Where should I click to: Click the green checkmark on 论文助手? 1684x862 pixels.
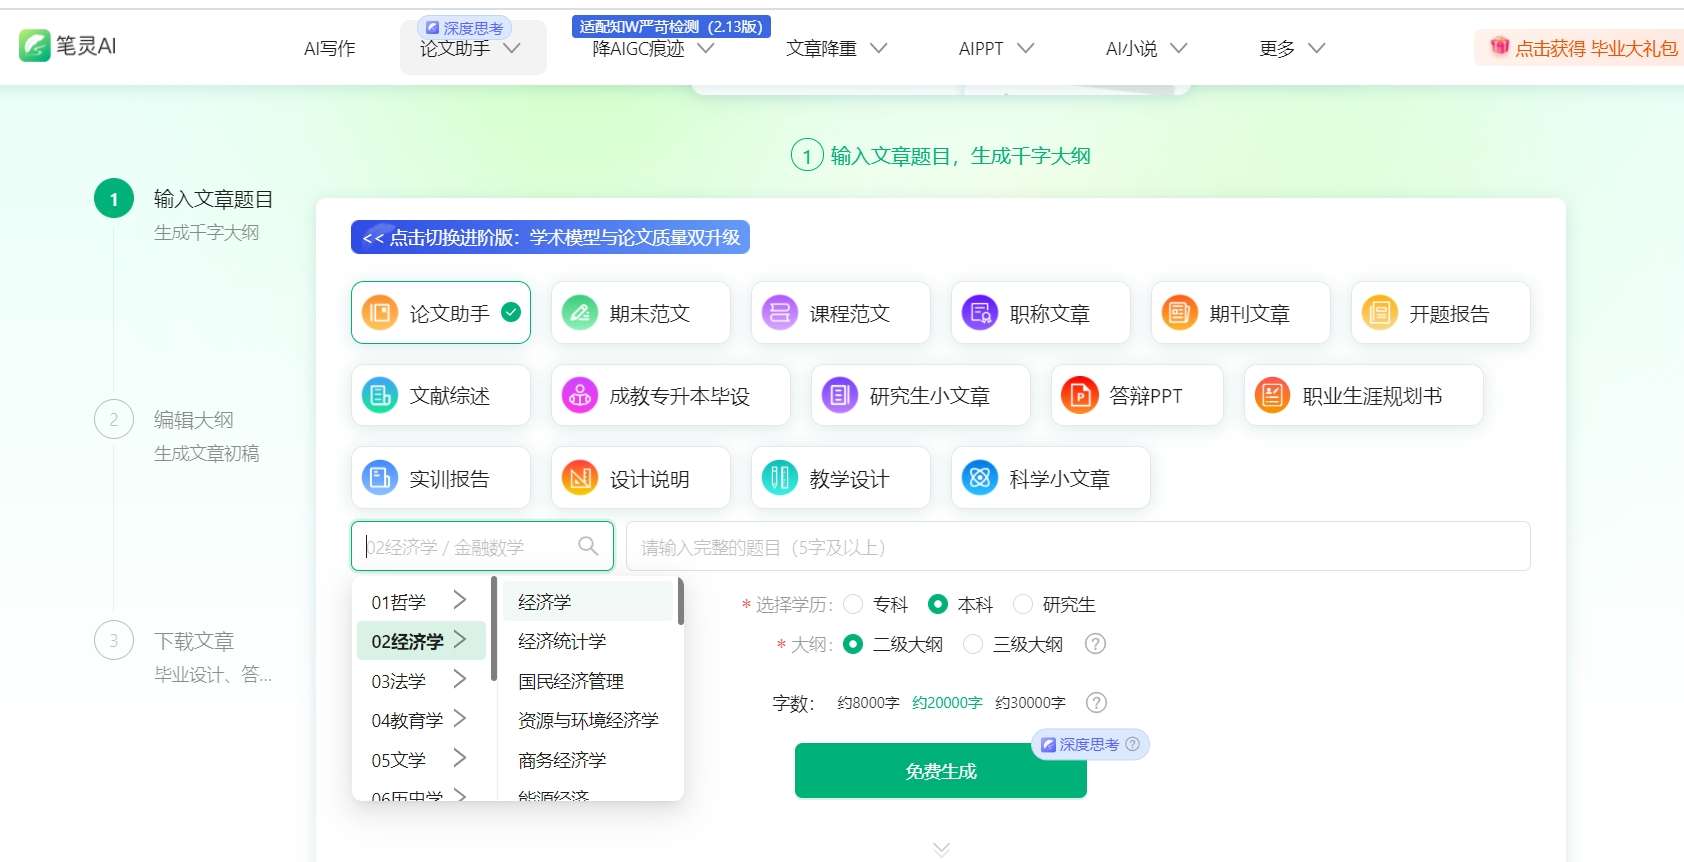[x=511, y=312]
